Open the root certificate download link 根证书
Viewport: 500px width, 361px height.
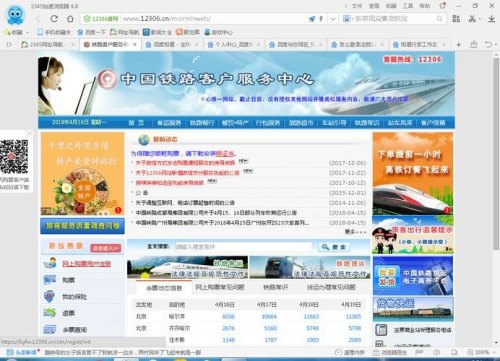(x=225, y=154)
